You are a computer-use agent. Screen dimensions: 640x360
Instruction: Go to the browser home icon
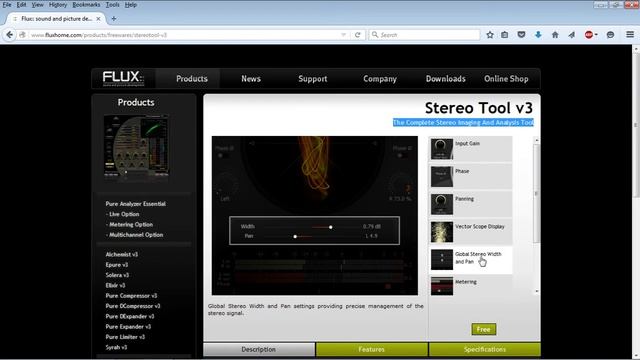pyautogui.click(x=555, y=35)
